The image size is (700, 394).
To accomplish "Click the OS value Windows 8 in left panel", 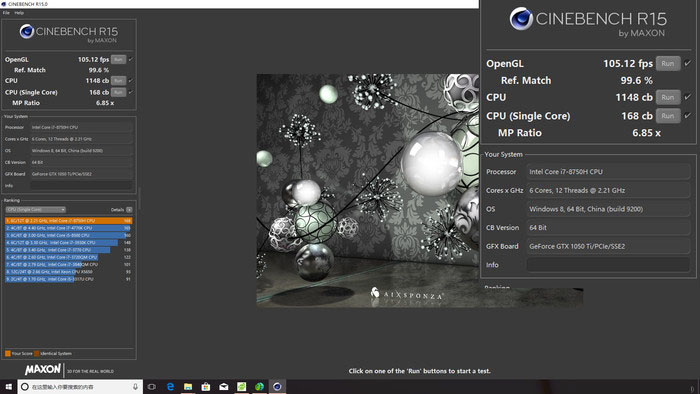I will [x=81, y=151].
